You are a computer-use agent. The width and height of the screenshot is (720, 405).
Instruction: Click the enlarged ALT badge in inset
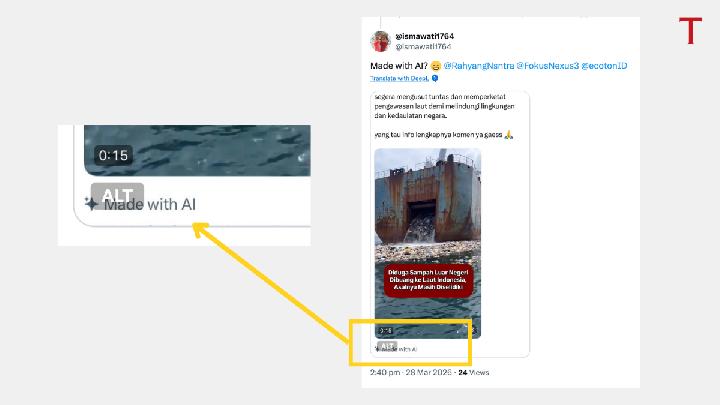point(117,195)
